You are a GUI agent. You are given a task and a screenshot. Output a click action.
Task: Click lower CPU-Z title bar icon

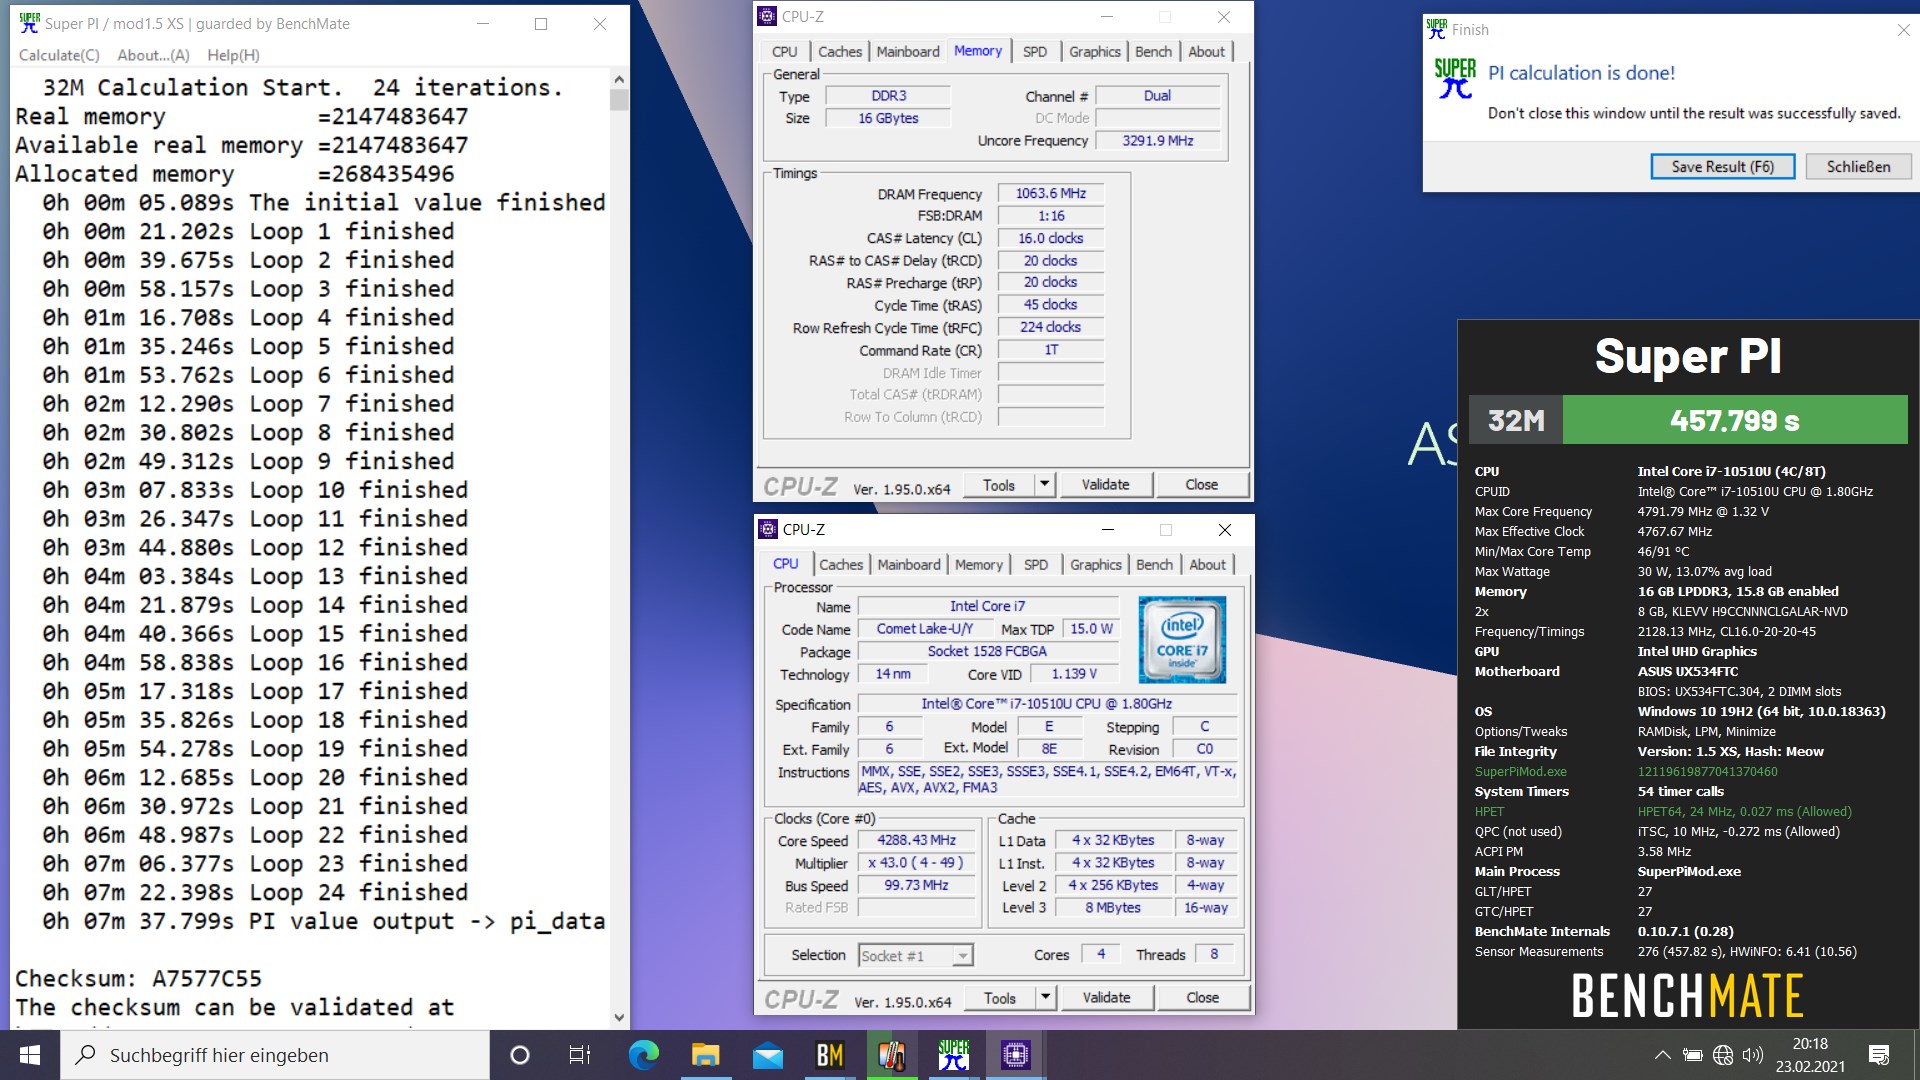click(x=768, y=529)
